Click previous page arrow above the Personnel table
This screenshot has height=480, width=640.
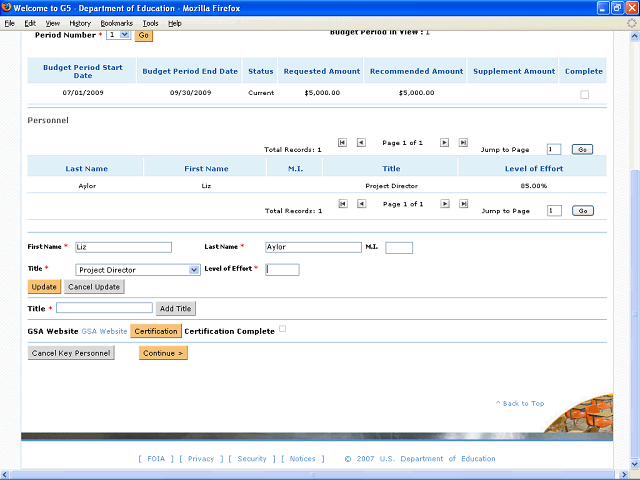[361, 143]
